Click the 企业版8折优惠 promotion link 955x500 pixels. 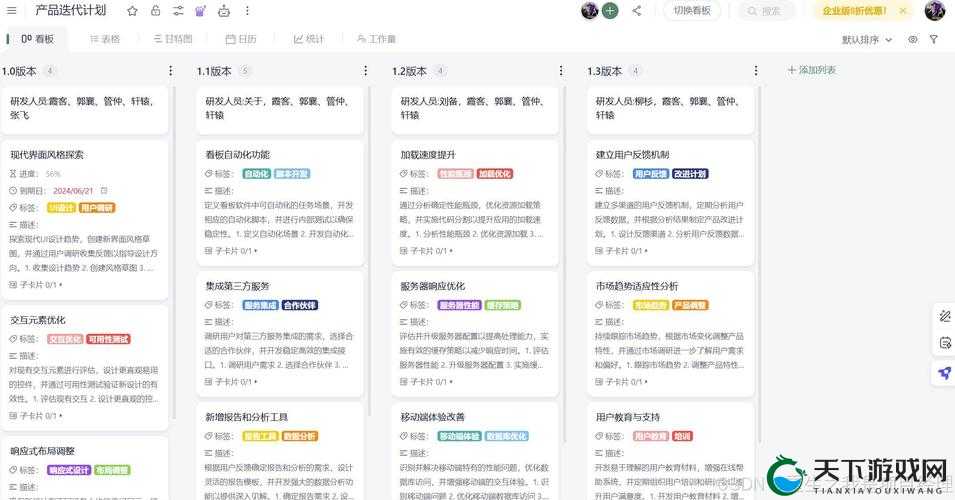tap(855, 11)
